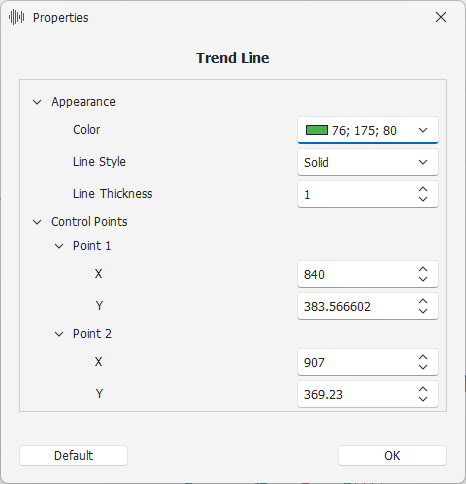Decrease Point 2 Y value

(x=423, y=399)
